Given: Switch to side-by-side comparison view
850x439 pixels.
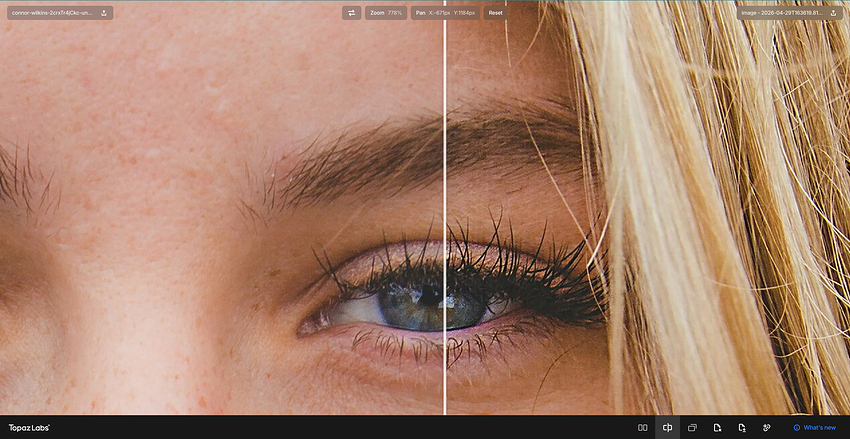Looking at the screenshot, I should 642,428.
